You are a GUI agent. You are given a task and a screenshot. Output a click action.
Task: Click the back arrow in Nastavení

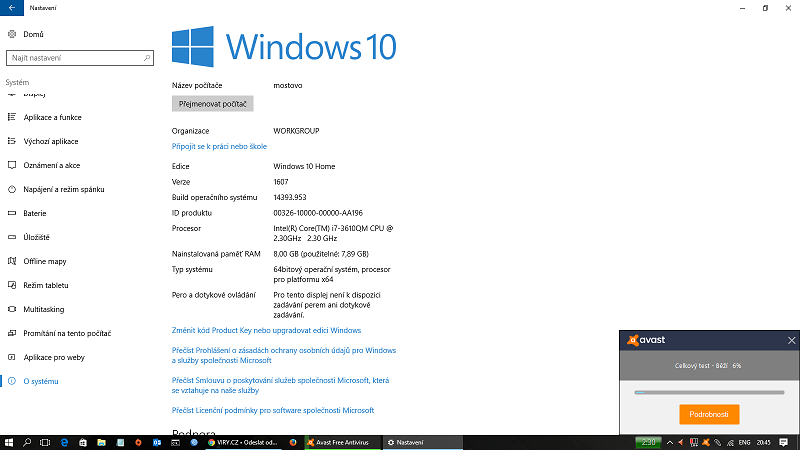pos(9,8)
